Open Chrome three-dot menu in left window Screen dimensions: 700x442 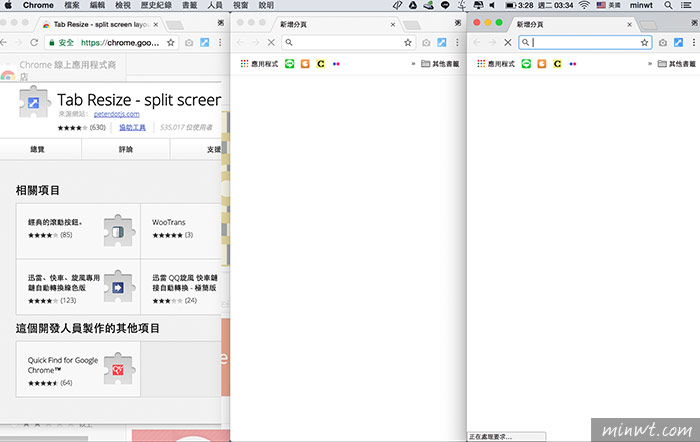coord(220,42)
